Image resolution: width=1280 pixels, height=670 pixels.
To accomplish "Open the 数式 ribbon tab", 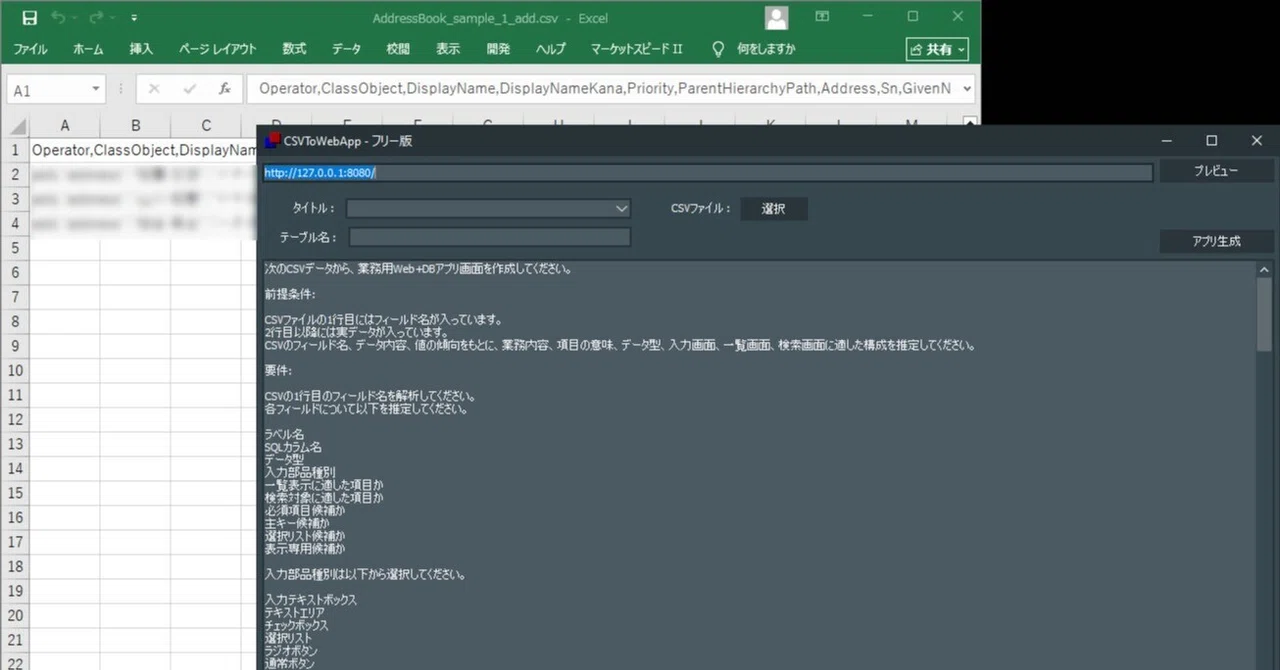I will coord(294,49).
